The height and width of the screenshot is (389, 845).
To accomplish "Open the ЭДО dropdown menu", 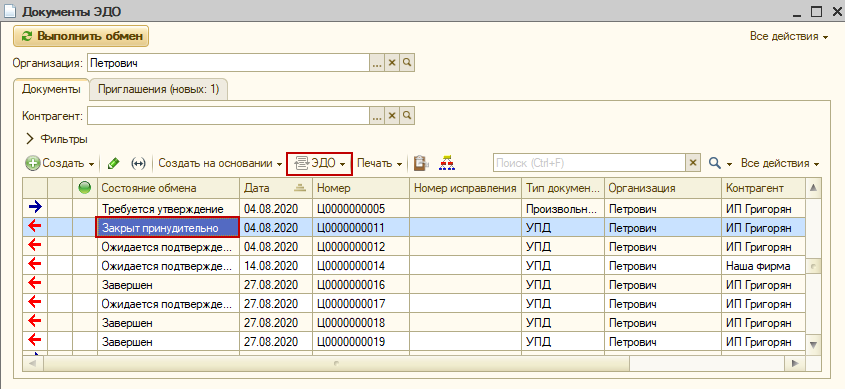I will [x=320, y=163].
